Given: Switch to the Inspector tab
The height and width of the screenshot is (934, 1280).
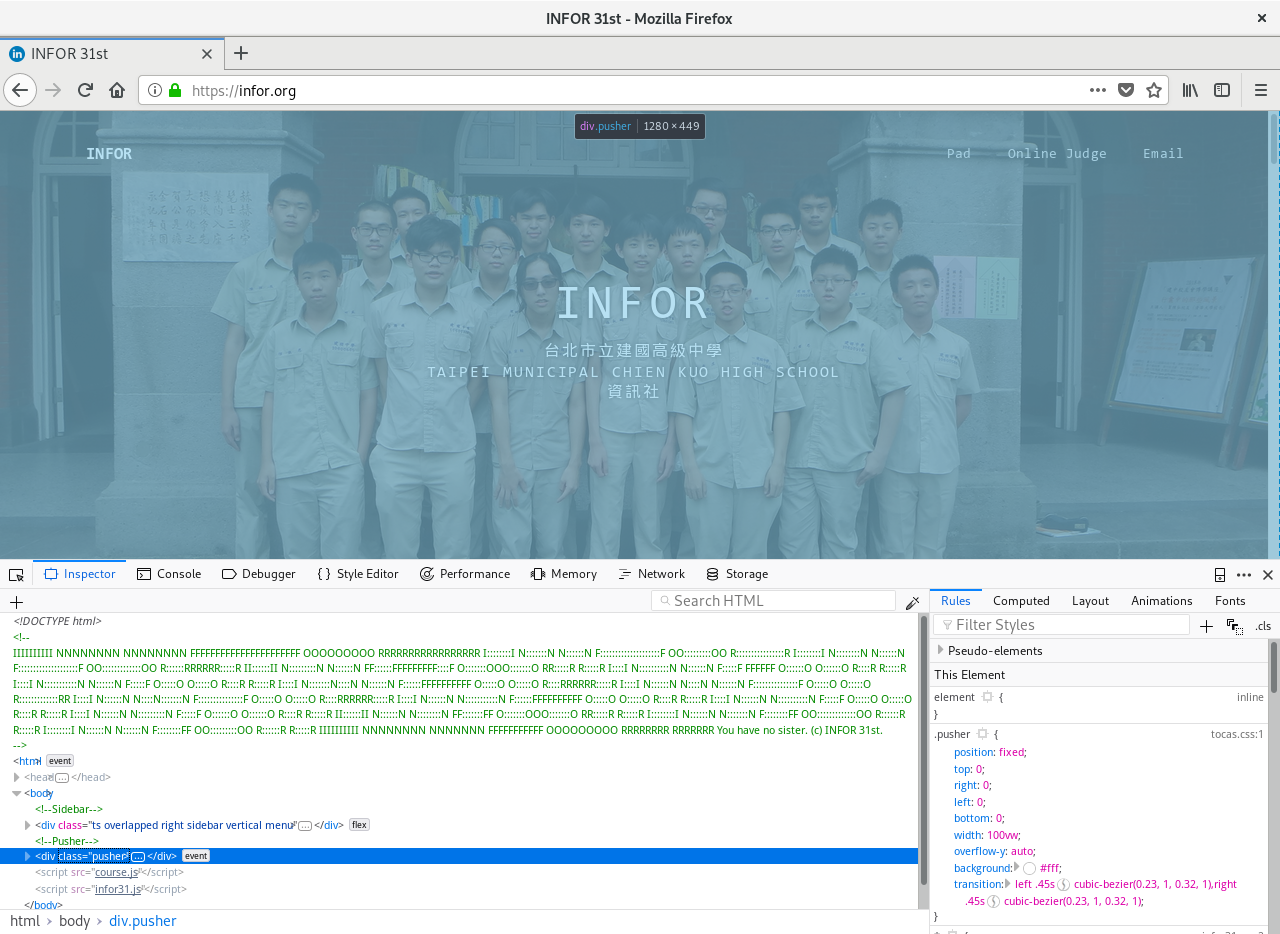Looking at the screenshot, I should [x=80, y=574].
